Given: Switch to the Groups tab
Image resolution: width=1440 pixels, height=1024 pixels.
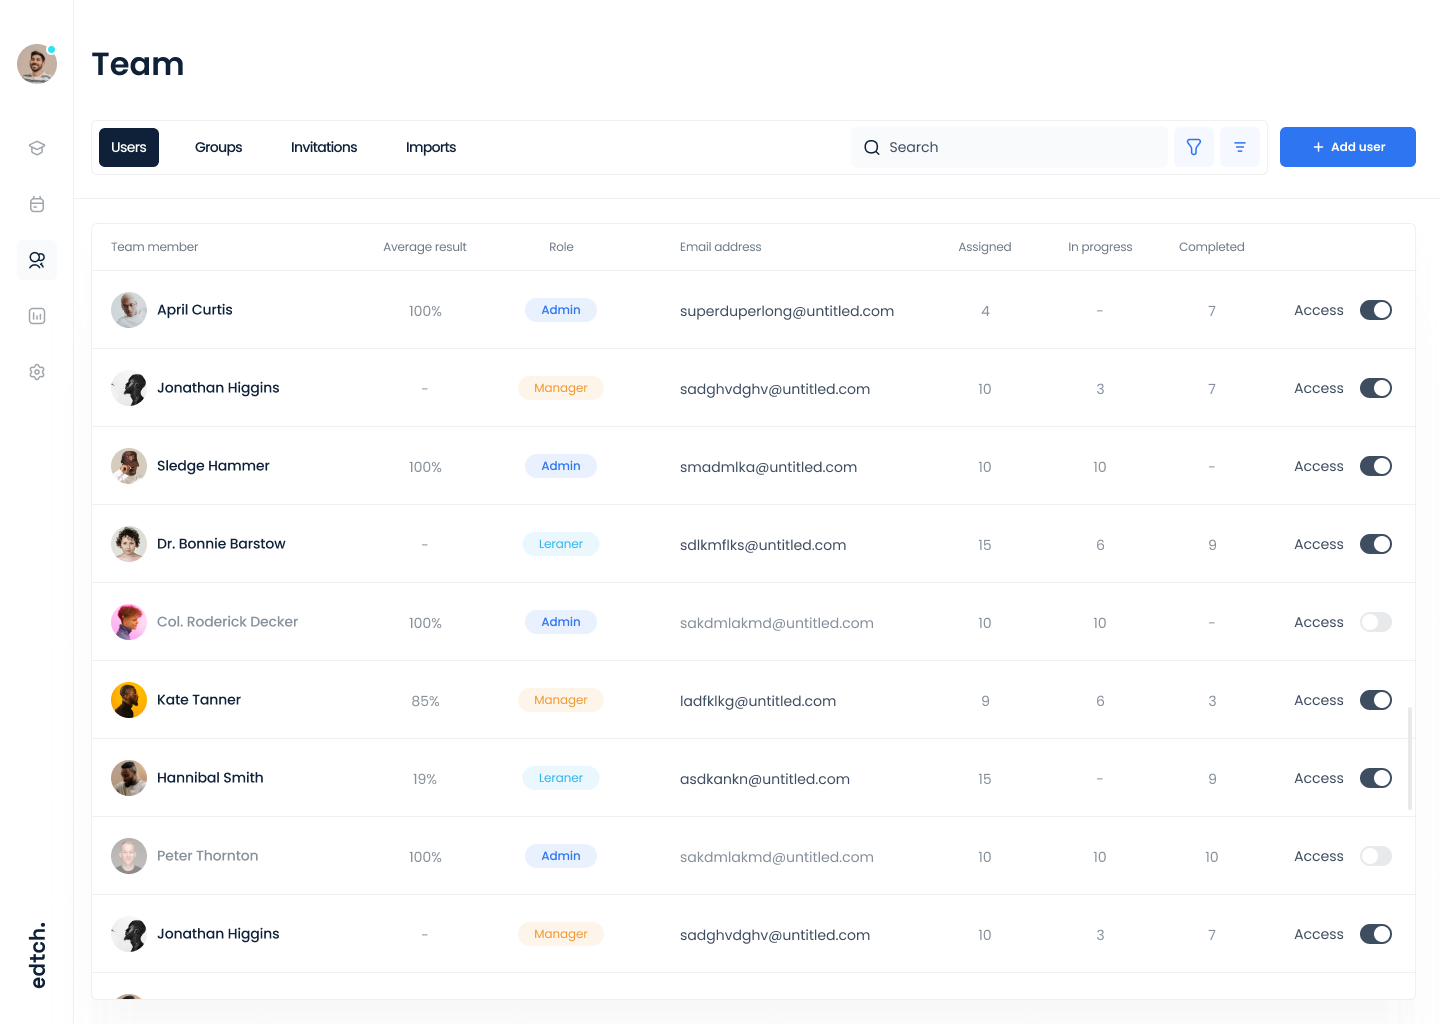Looking at the screenshot, I should click(218, 147).
